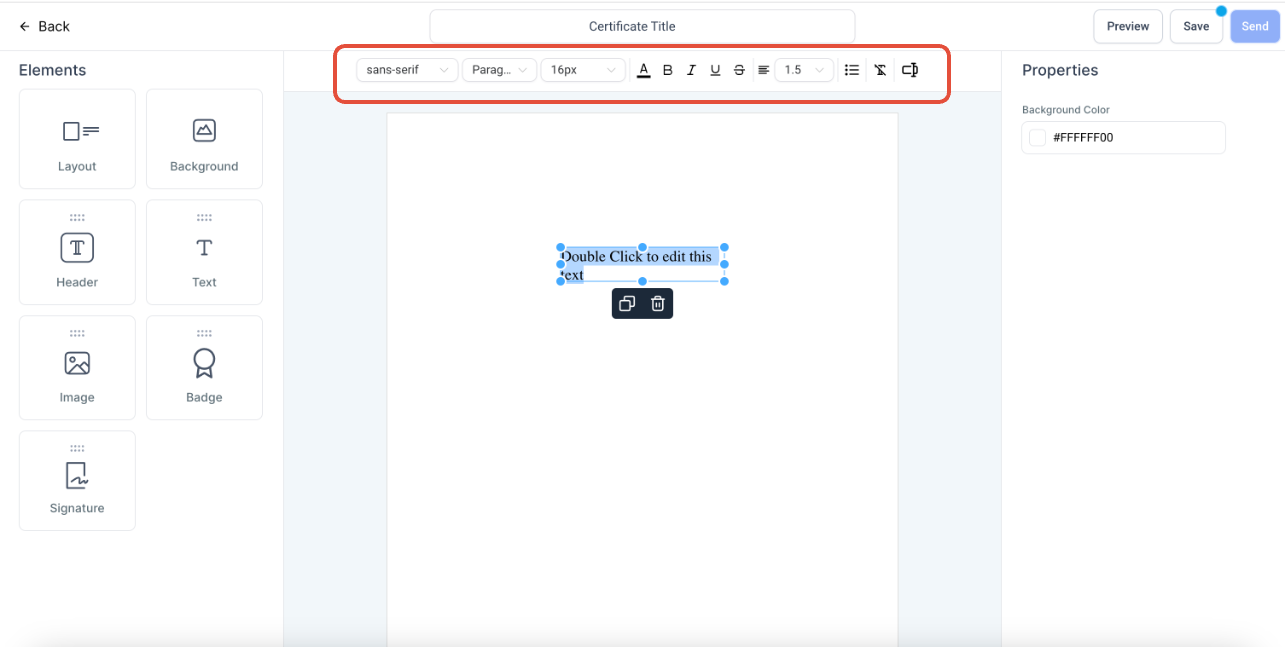Image resolution: width=1285 pixels, height=647 pixels.
Task: Open text alignment options
Action: pyautogui.click(x=763, y=70)
